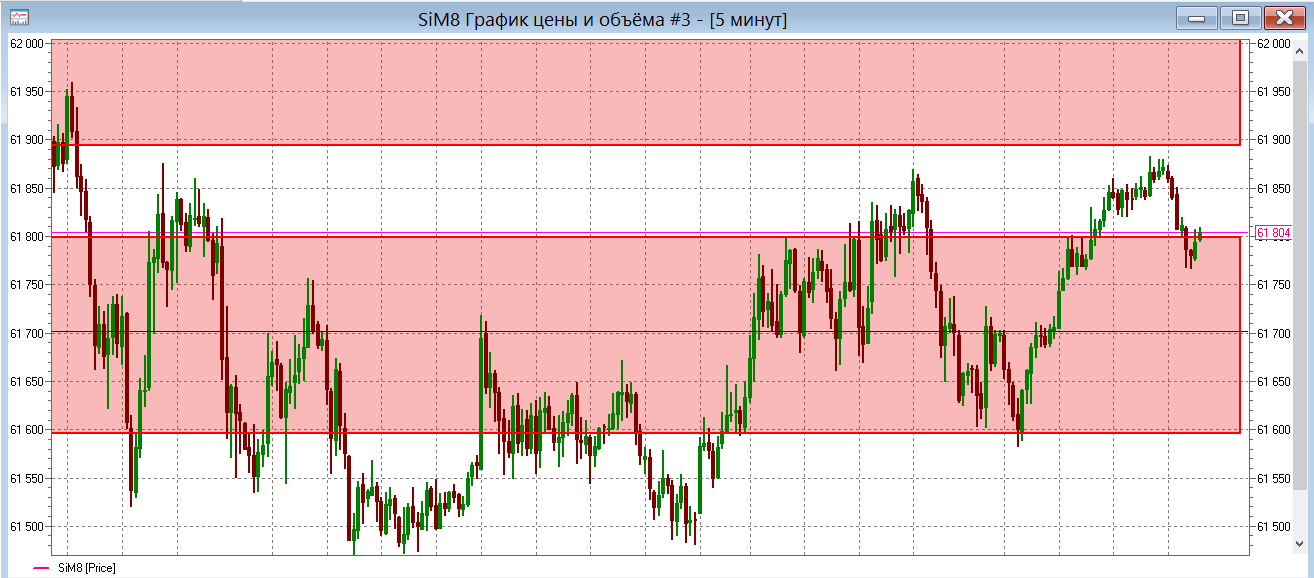Open the chart window system menu icon
The height and width of the screenshot is (578, 1314).
(x=18, y=17)
